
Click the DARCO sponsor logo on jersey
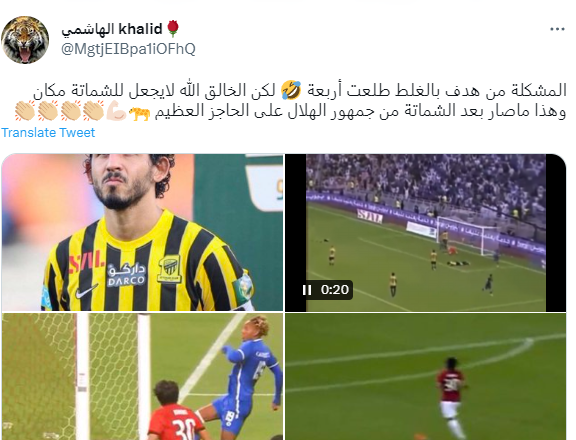click(x=126, y=275)
